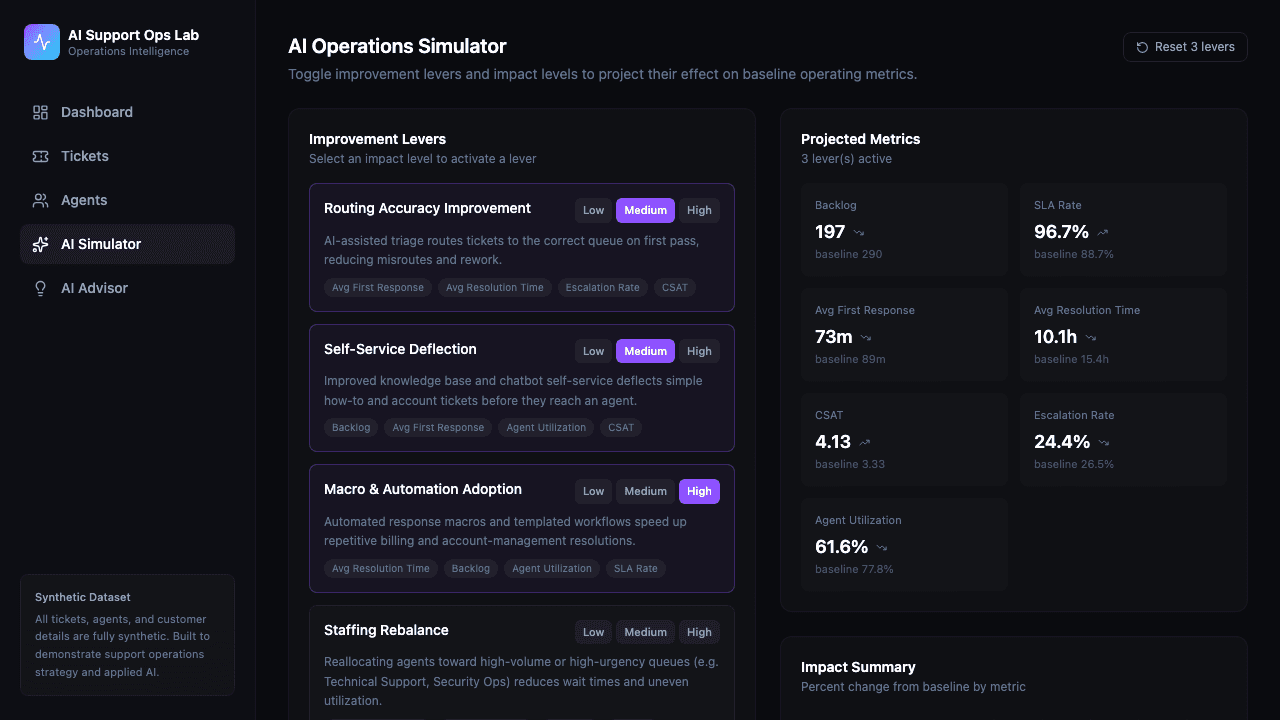This screenshot has width=1280, height=720.
Task: Click the SLA Rate upward trend icon
Action: click(x=1103, y=233)
